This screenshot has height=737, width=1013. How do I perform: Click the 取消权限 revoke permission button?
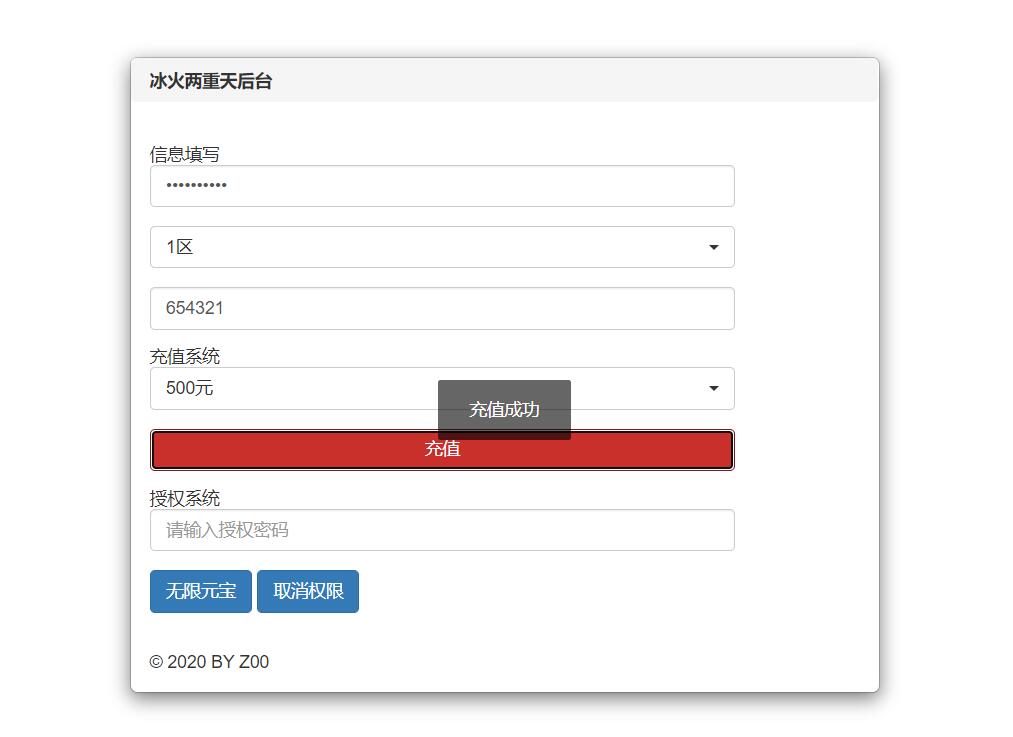(x=307, y=591)
